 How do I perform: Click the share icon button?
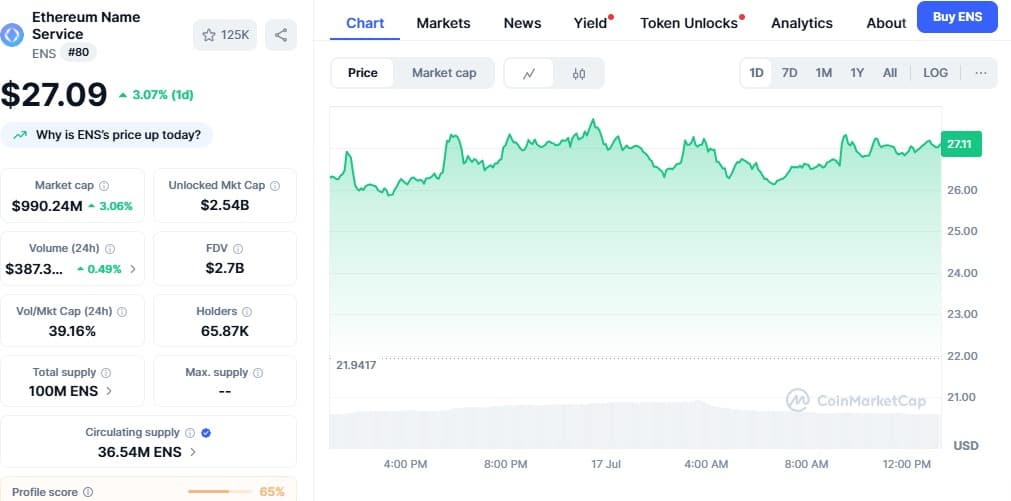pyautogui.click(x=280, y=35)
